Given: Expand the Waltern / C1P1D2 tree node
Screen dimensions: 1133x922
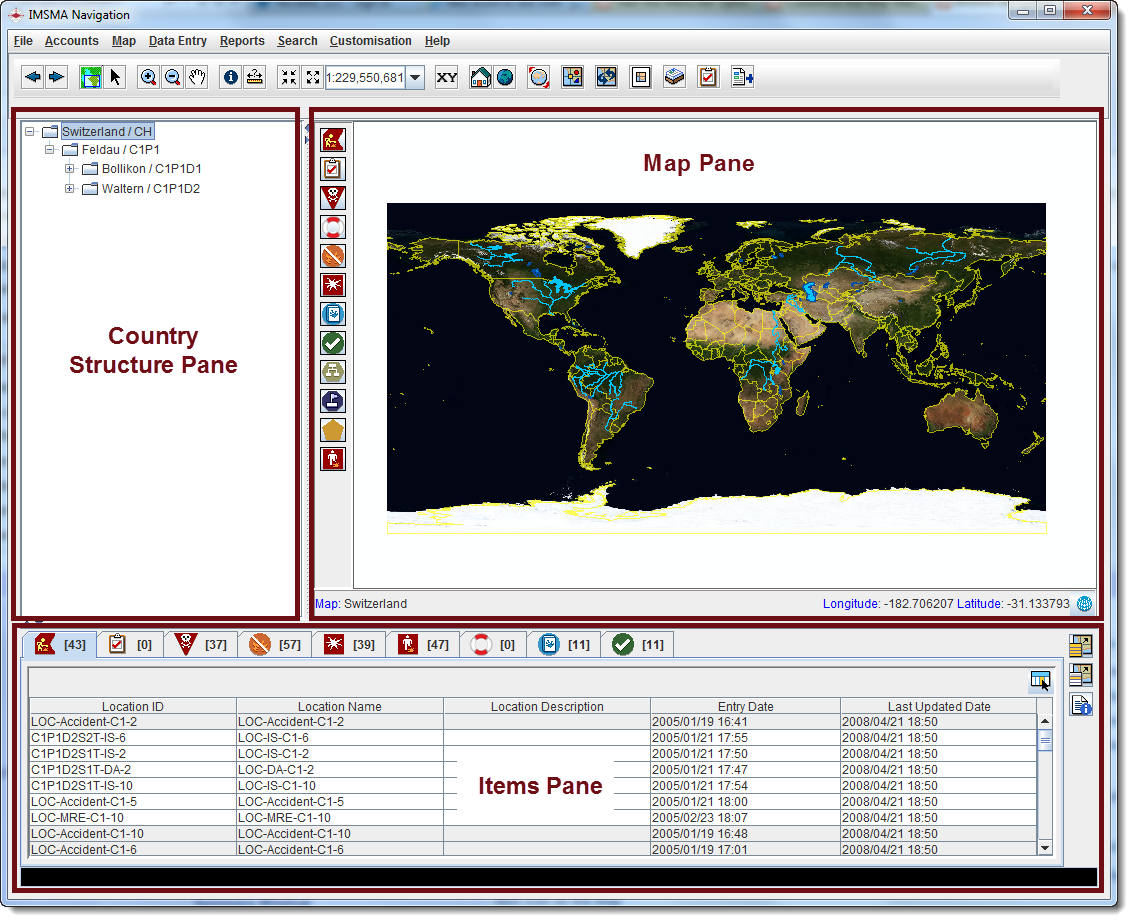Looking at the screenshot, I should pyautogui.click(x=70, y=189).
